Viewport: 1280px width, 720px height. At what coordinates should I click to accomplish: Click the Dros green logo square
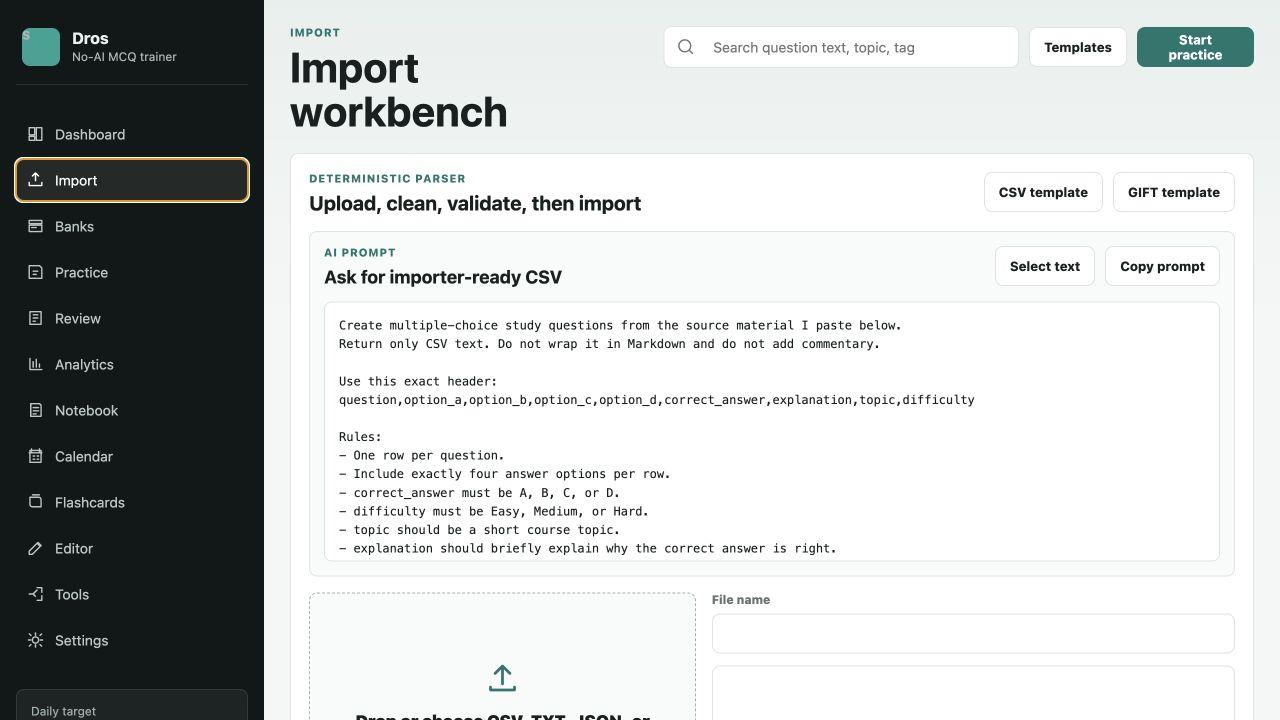click(41, 47)
